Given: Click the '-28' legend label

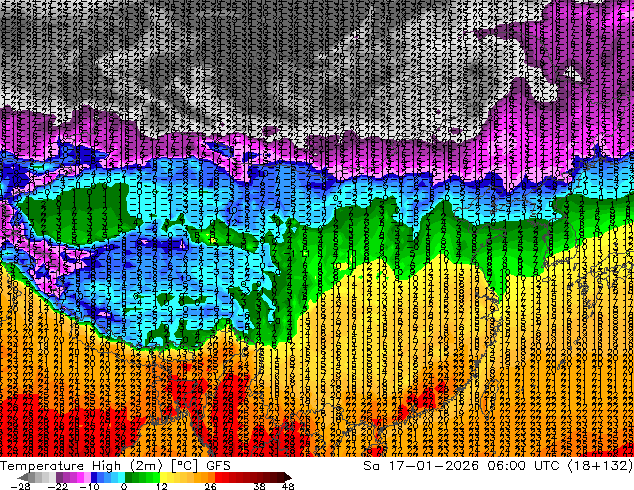Looking at the screenshot, I should 20,486.
